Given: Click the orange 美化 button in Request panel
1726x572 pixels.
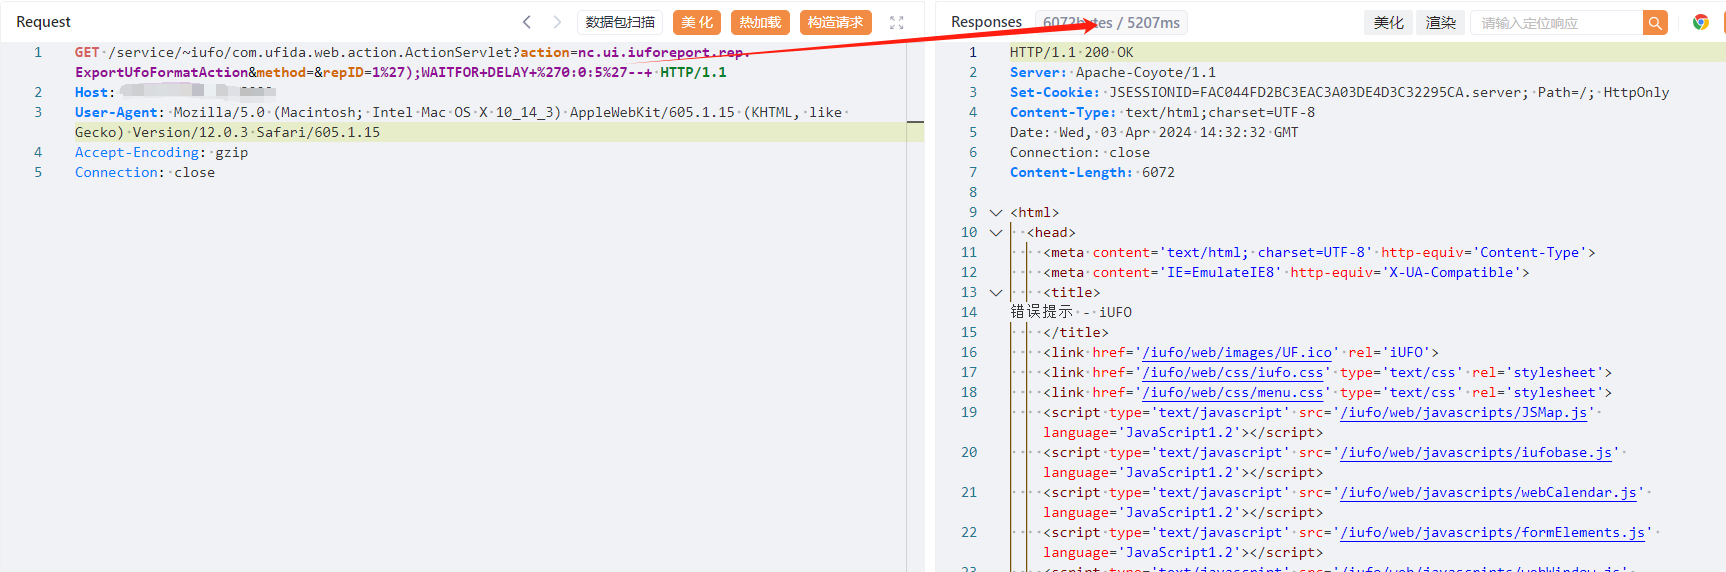Looking at the screenshot, I should tap(697, 22).
